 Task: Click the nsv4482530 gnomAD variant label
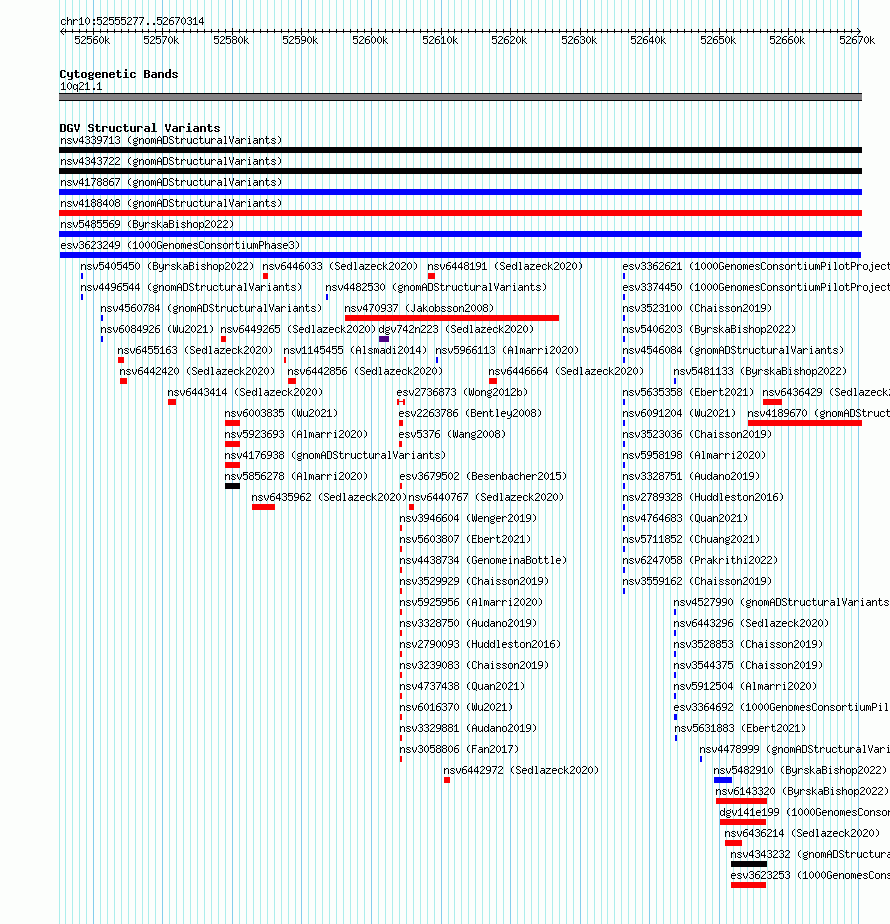tap(436, 287)
